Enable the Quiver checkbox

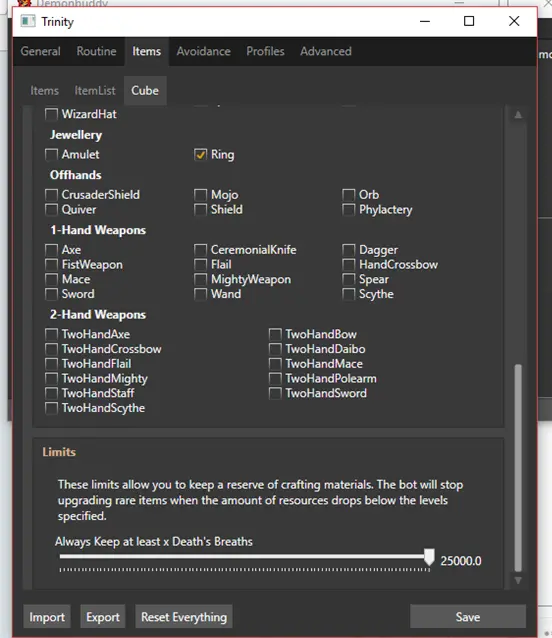pos(51,210)
